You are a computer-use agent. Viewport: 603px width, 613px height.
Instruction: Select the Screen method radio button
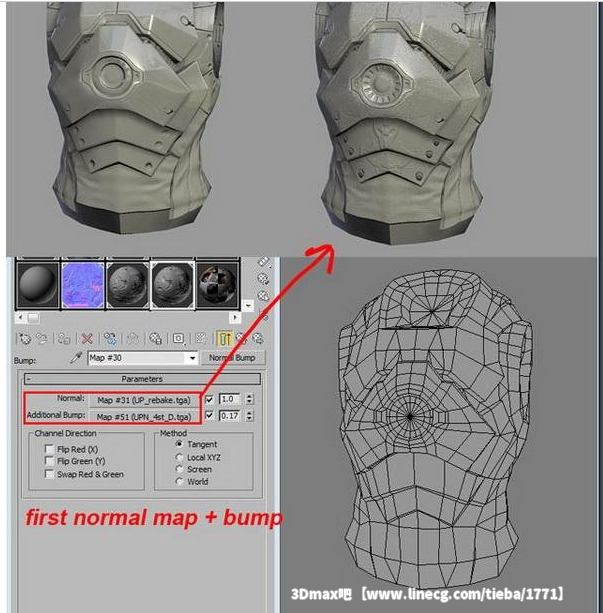(179, 469)
